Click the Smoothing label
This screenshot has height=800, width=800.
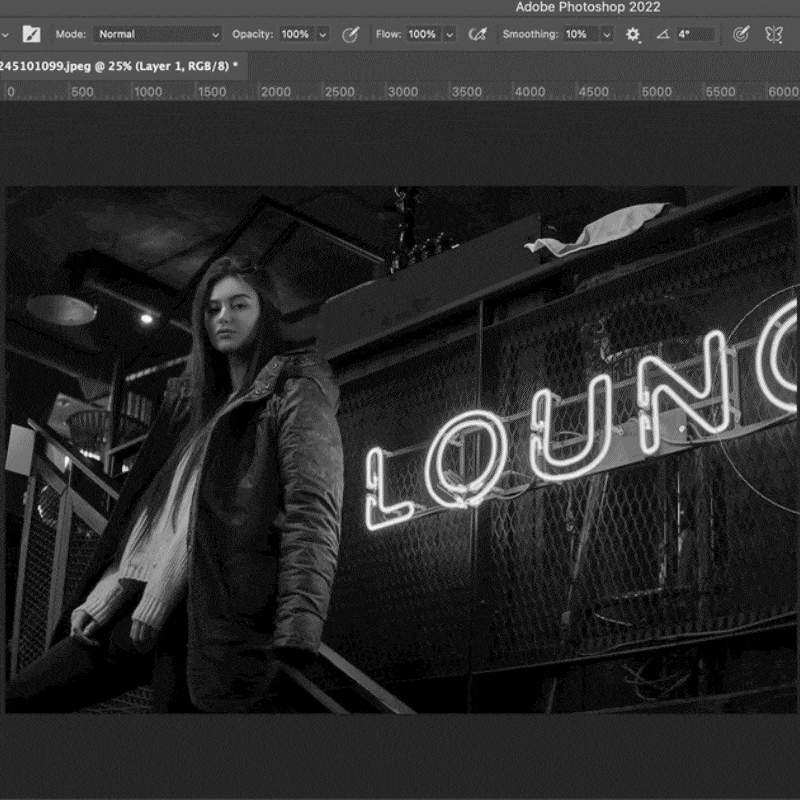[x=530, y=34]
